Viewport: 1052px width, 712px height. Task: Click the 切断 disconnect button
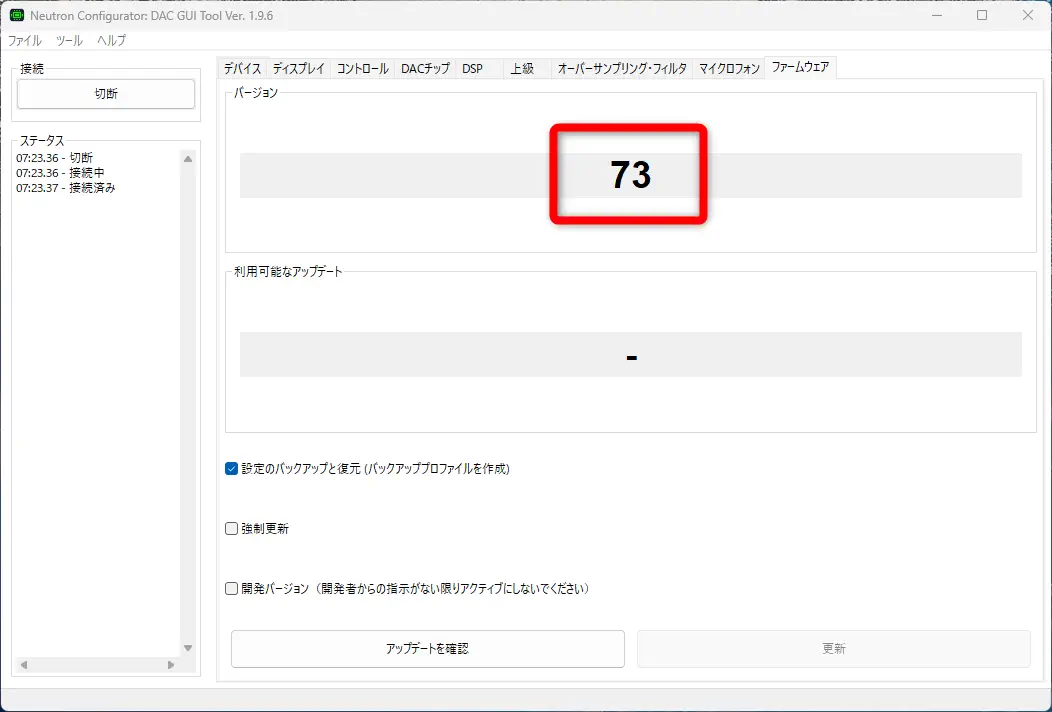[x=106, y=94]
